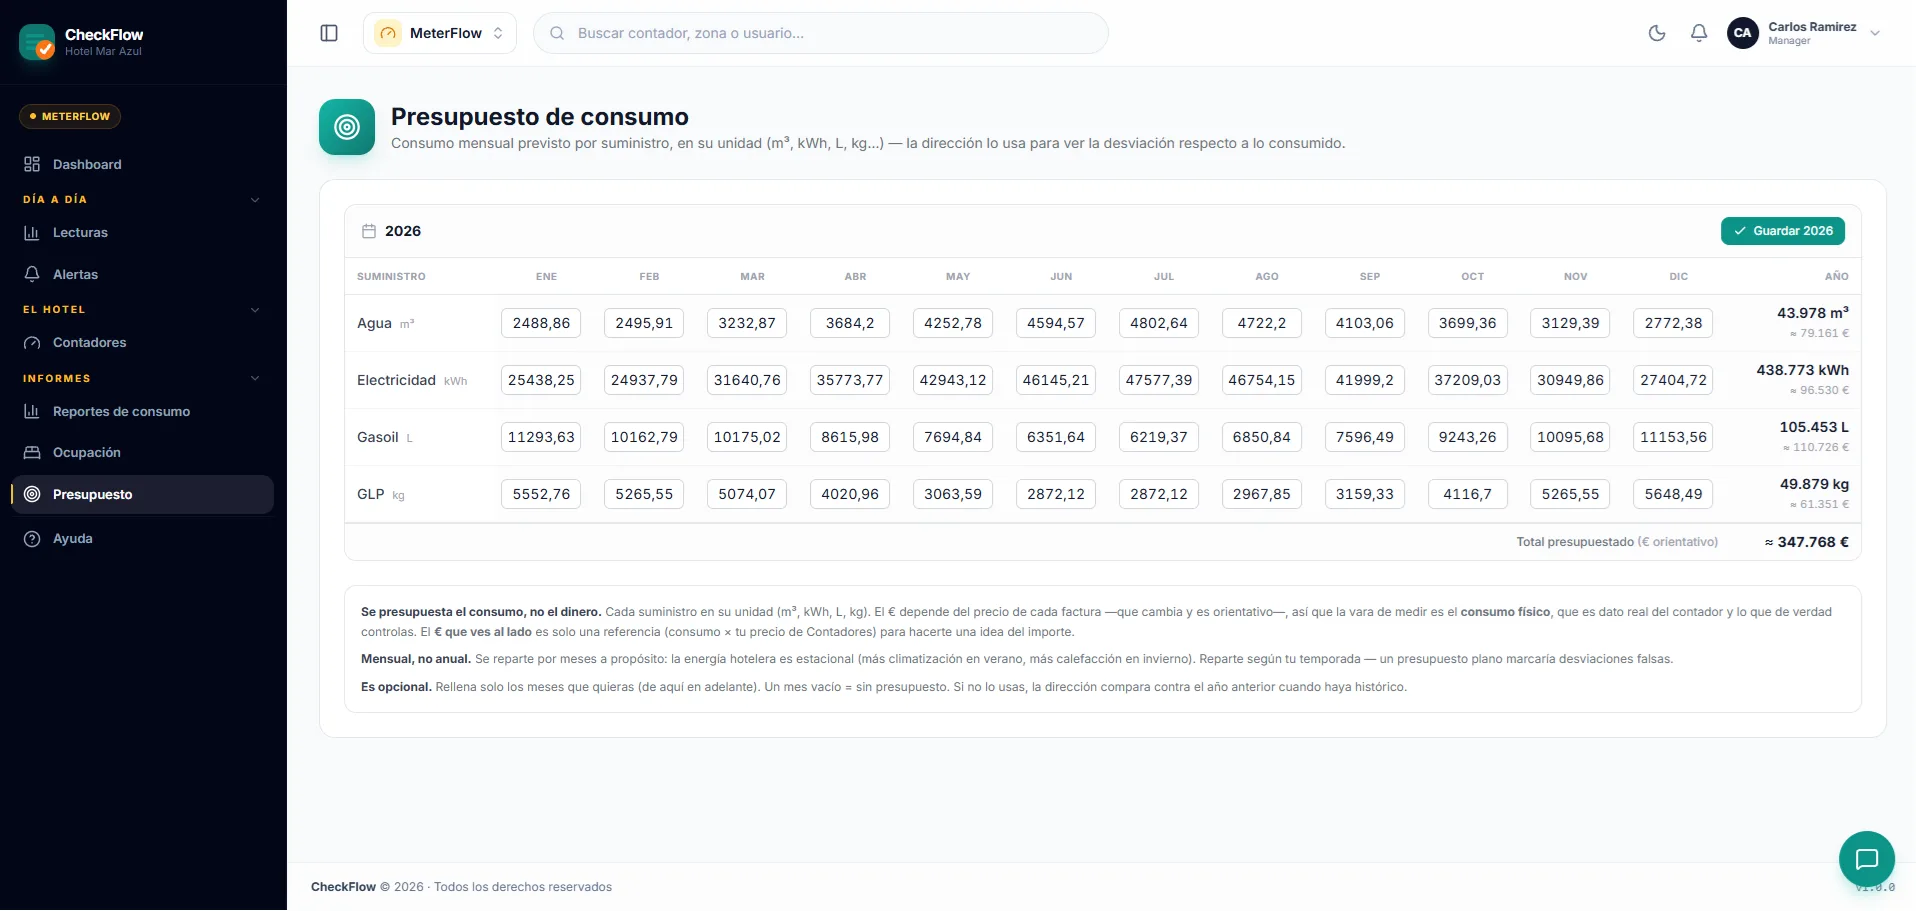Toggle the sidebar panel icon
This screenshot has width=1916, height=911.
click(329, 33)
